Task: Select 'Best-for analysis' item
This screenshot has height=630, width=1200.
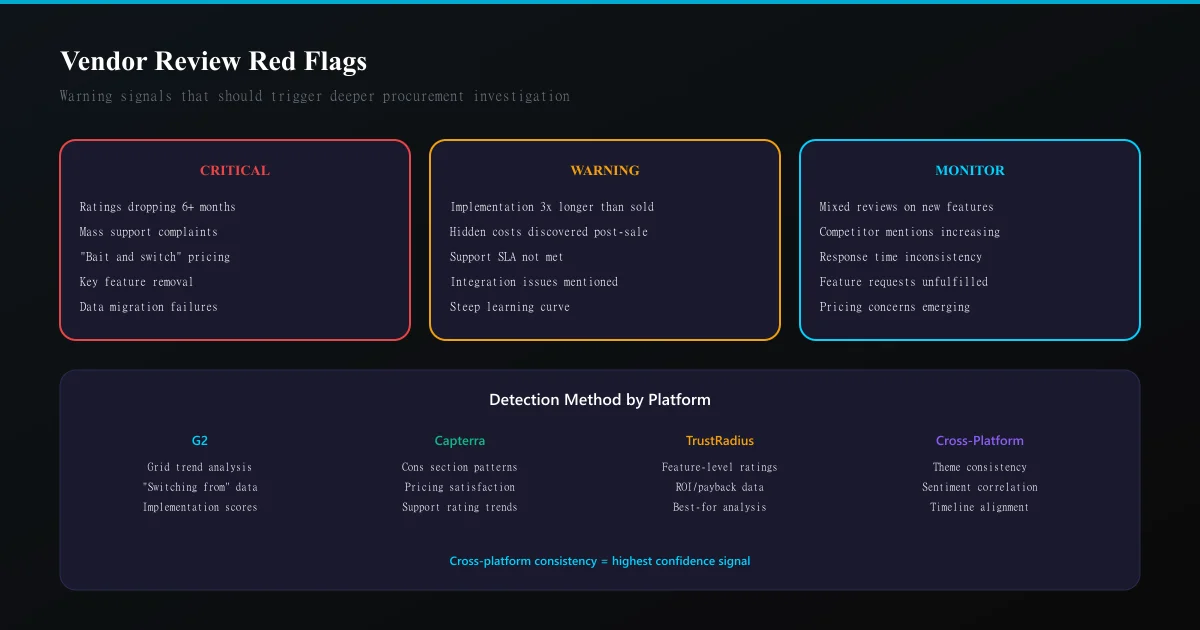Action: (720, 507)
